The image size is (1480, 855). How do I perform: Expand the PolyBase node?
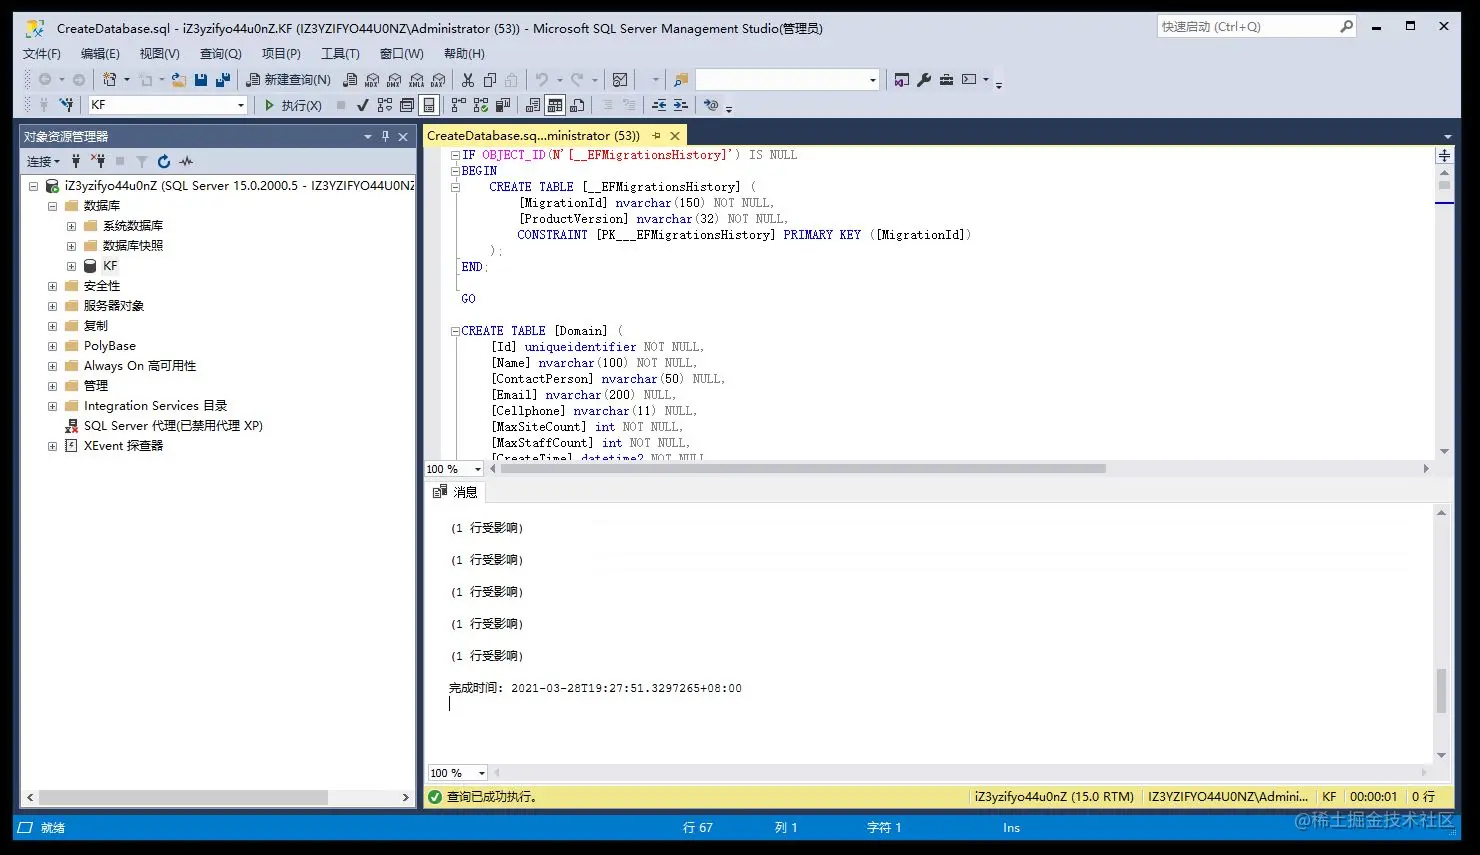(x=52, y=346)
